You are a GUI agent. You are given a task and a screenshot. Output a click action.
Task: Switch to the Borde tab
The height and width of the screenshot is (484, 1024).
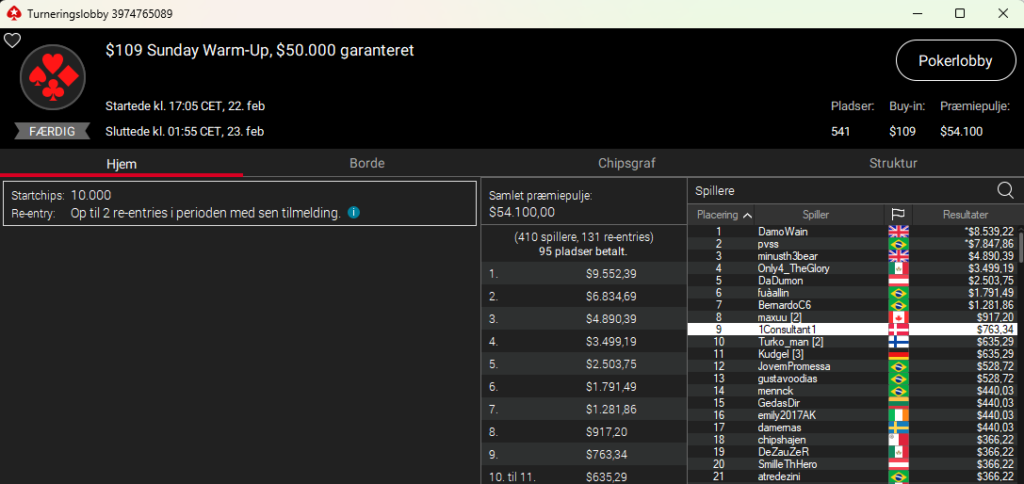(x=367, y=163)
